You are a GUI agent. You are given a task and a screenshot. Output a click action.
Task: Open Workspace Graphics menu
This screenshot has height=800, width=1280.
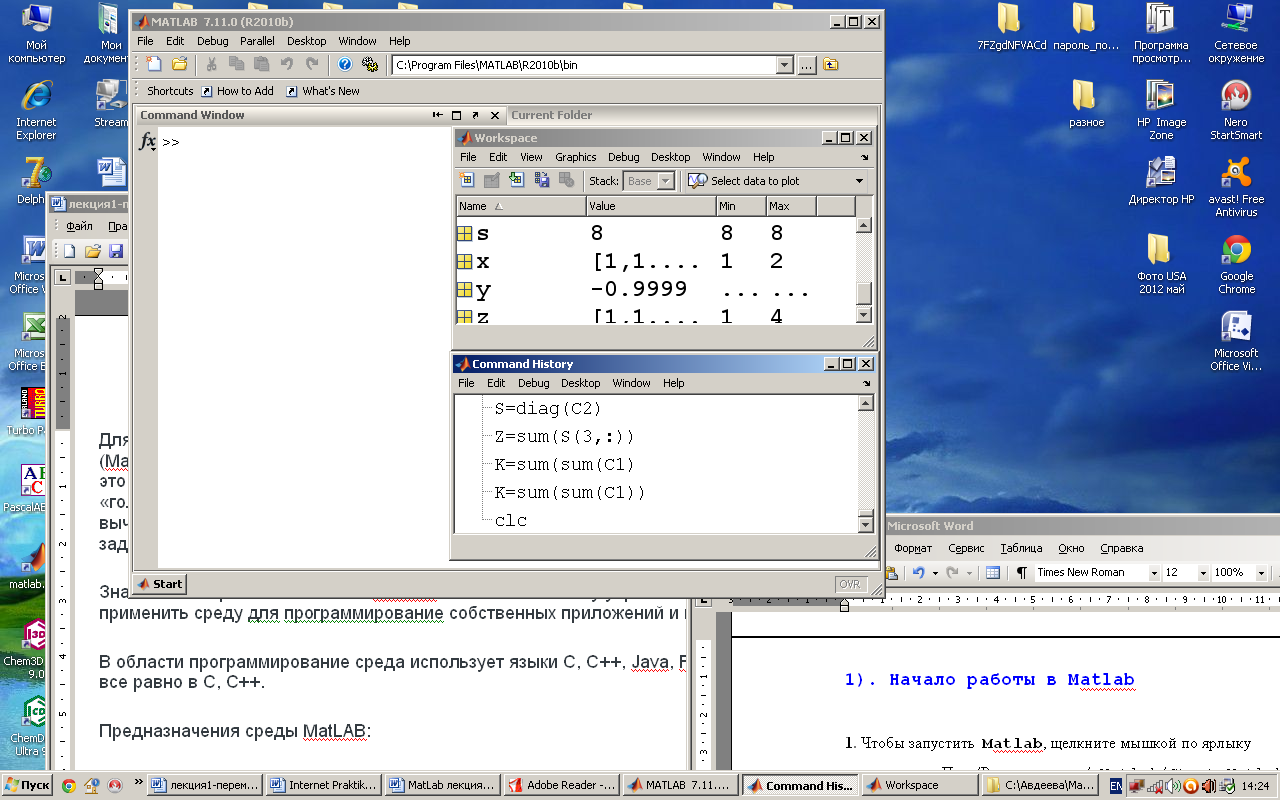pyautogui.click(x=575, y=157)
